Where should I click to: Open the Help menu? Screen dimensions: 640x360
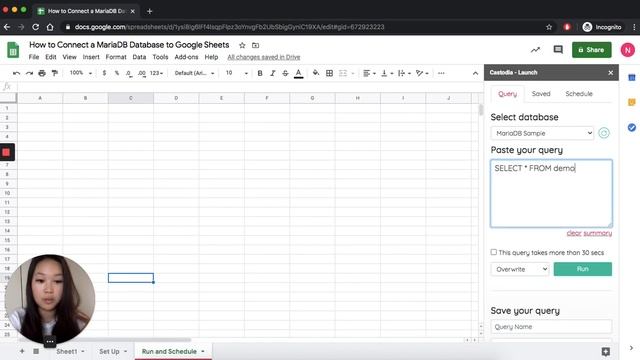coord(211,57)
